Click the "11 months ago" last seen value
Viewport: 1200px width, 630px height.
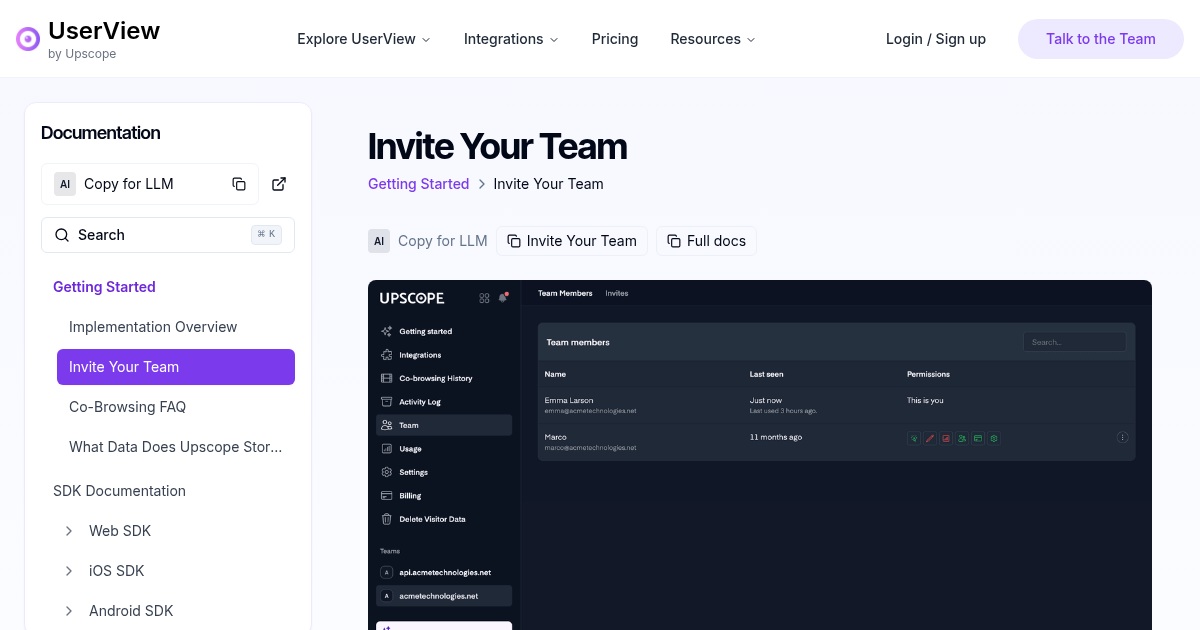tap(776, 437)
